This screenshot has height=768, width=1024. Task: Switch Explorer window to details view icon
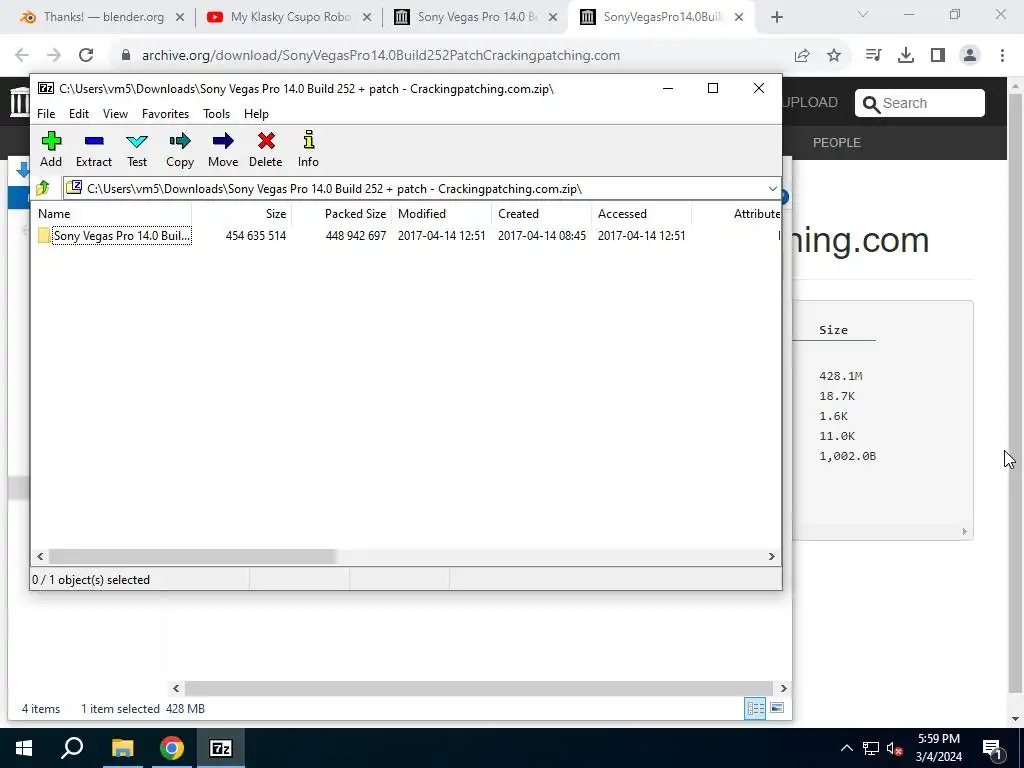click(x=756, y=708)
